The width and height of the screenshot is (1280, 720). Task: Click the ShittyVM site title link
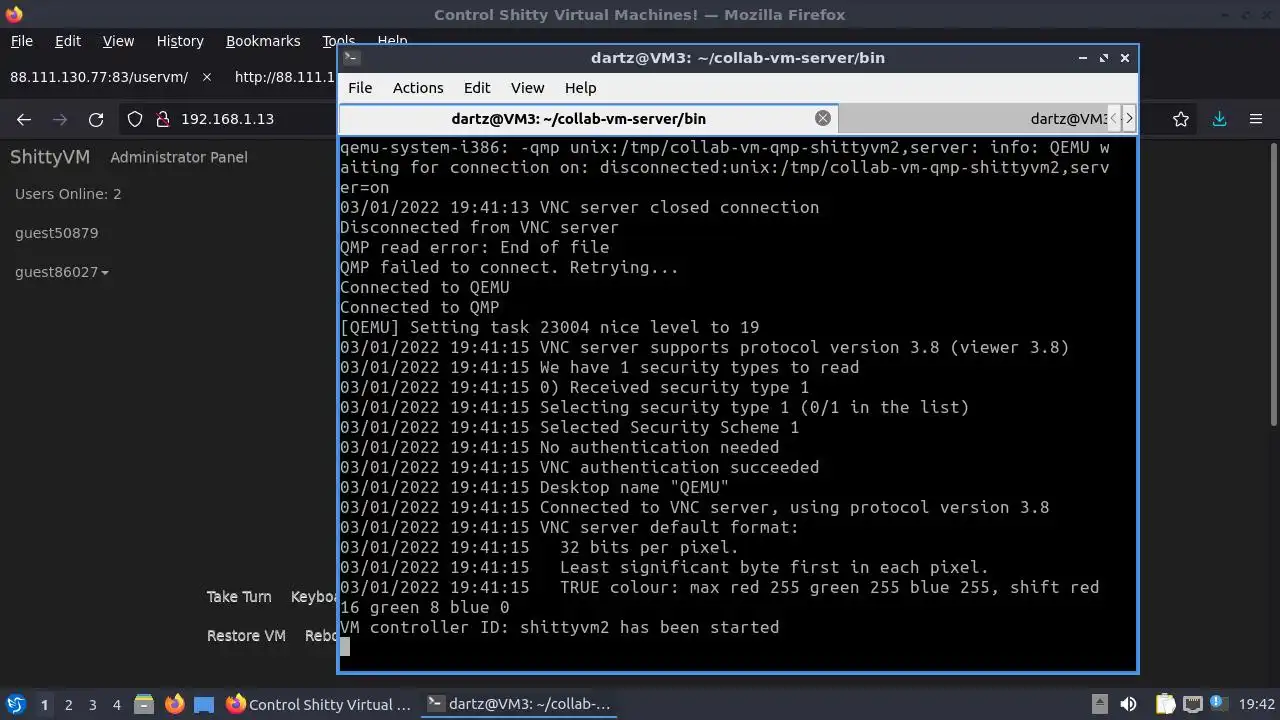[x=50, y=157]
